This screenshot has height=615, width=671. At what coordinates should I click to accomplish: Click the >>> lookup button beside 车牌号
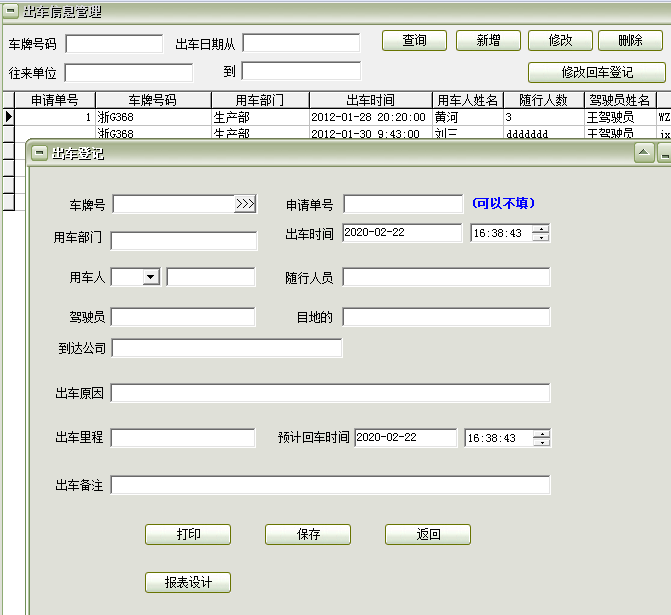pyautogui.click(x=245, y=204)
